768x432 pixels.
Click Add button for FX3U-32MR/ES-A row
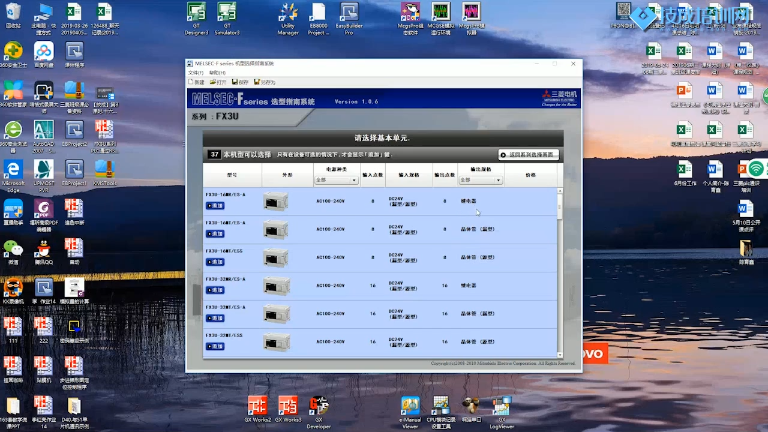point(215,290)
